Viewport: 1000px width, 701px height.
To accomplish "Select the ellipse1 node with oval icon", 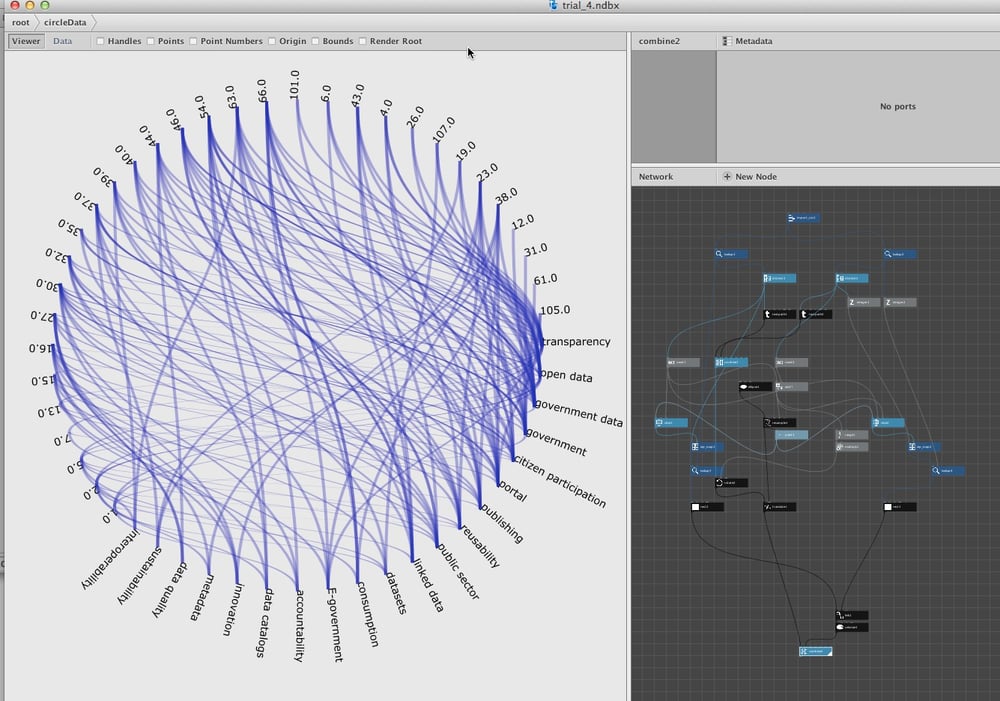I will pos(754,387).
